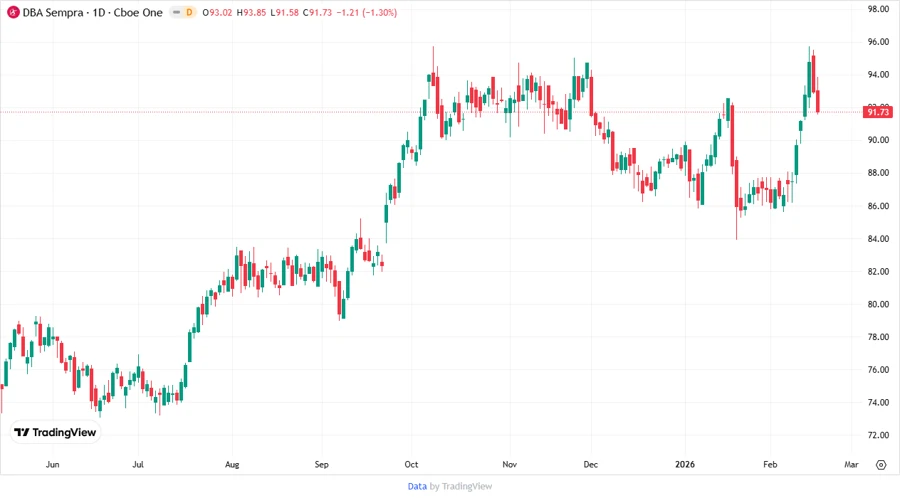900x498 pixels.
Task: Click the 78.00 price axis label
Action: click(x=878, y=337)
